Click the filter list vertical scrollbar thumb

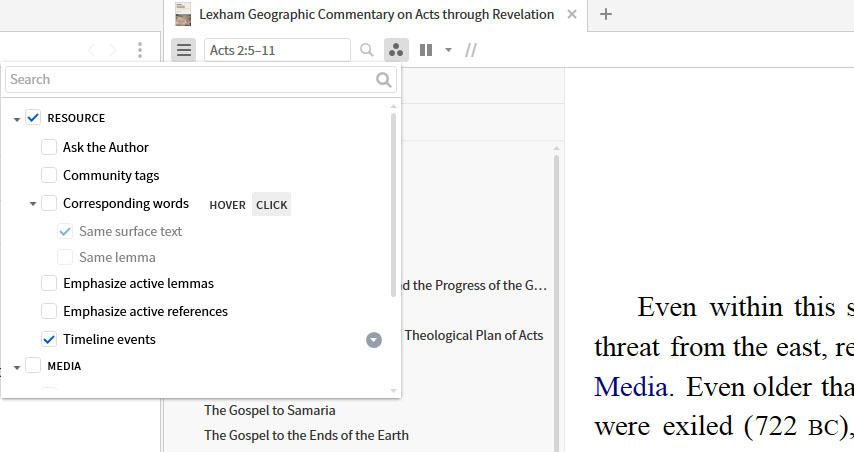tap(393, 205)
